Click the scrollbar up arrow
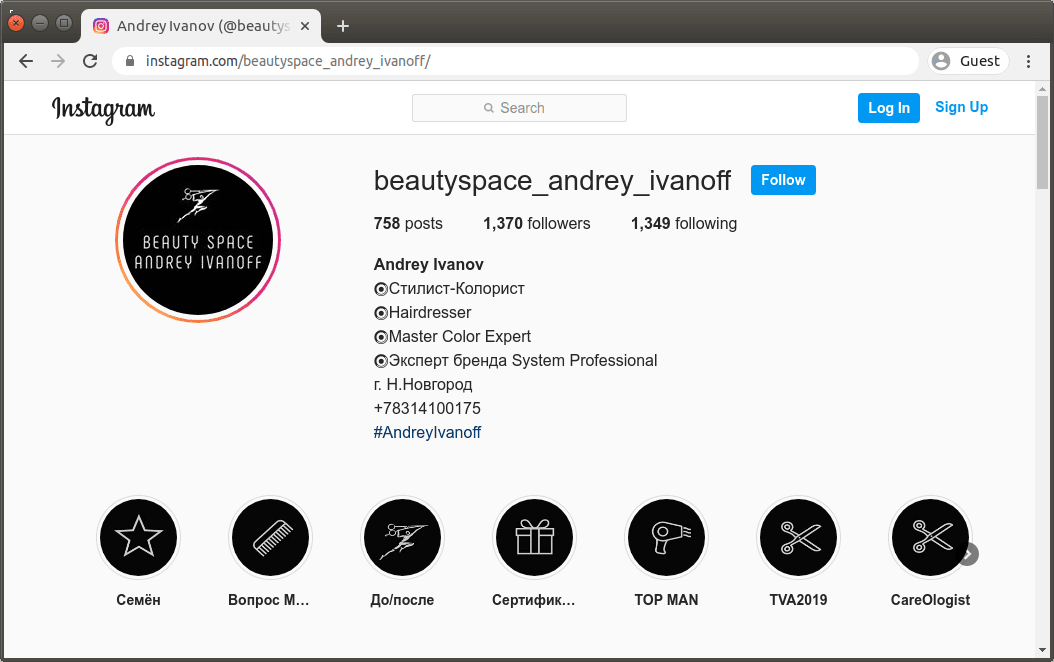 1042,89
